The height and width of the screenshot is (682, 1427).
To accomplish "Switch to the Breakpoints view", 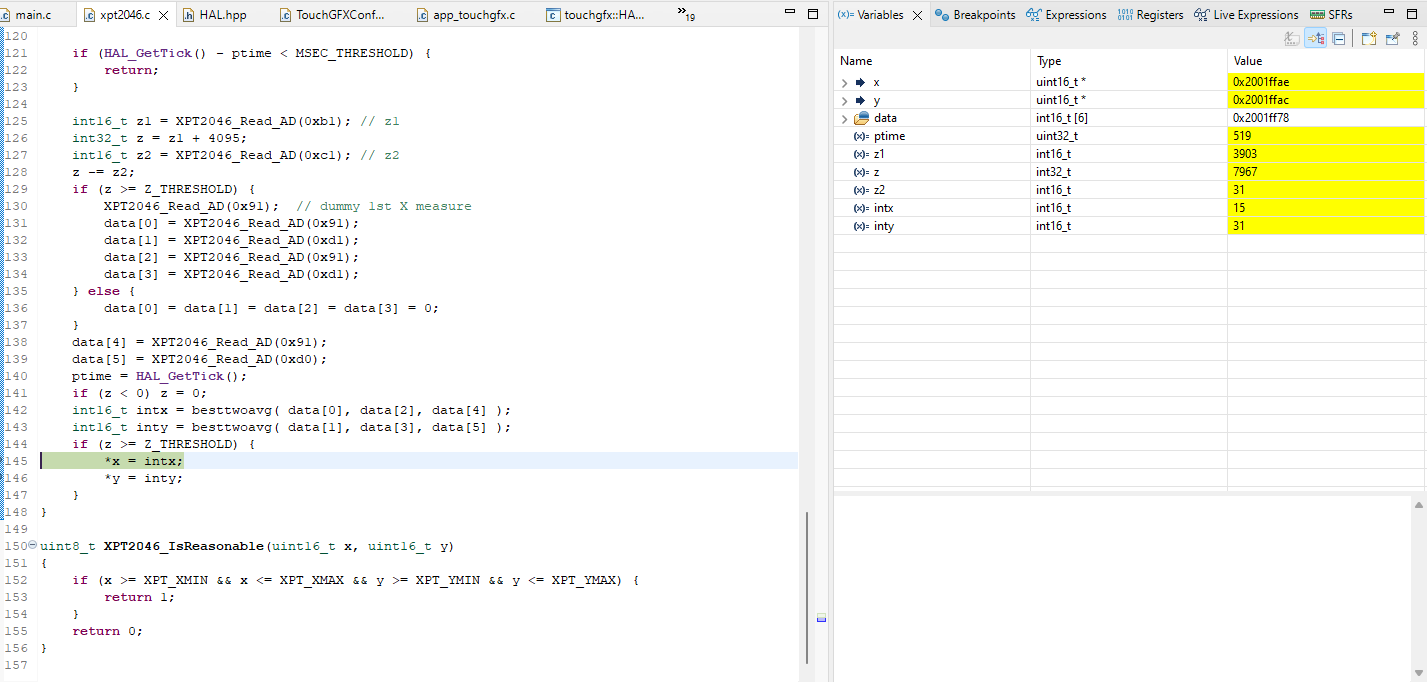I will coord(976,15).
